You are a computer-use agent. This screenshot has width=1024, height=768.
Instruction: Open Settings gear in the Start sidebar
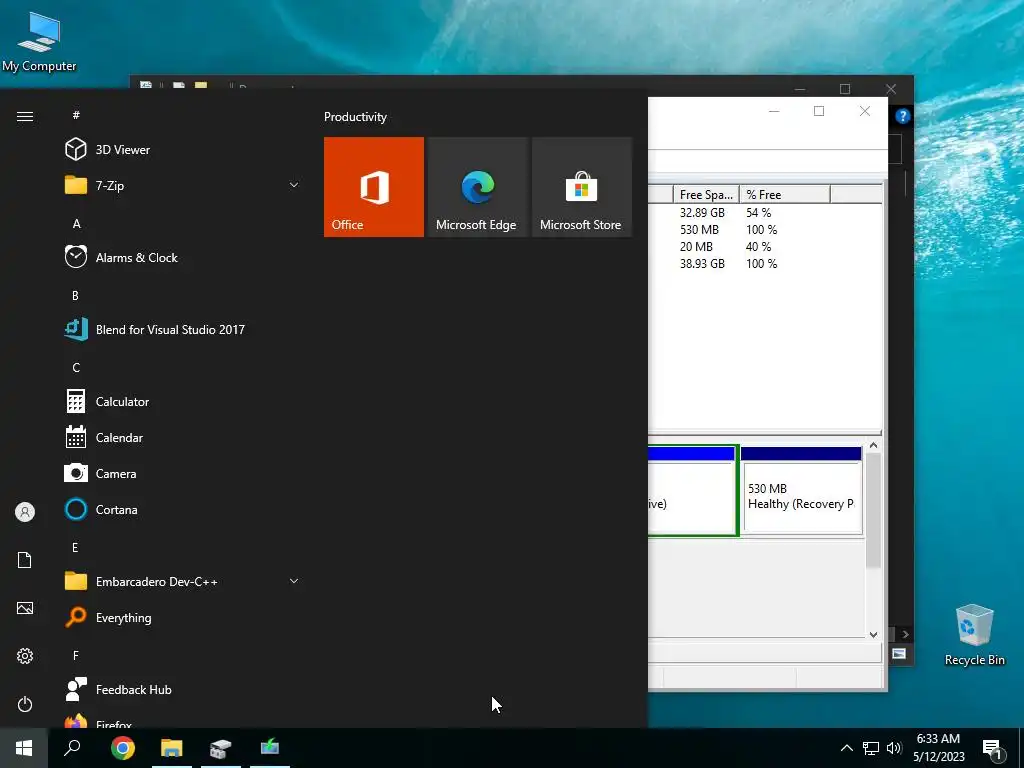click(x=25, y=656)
